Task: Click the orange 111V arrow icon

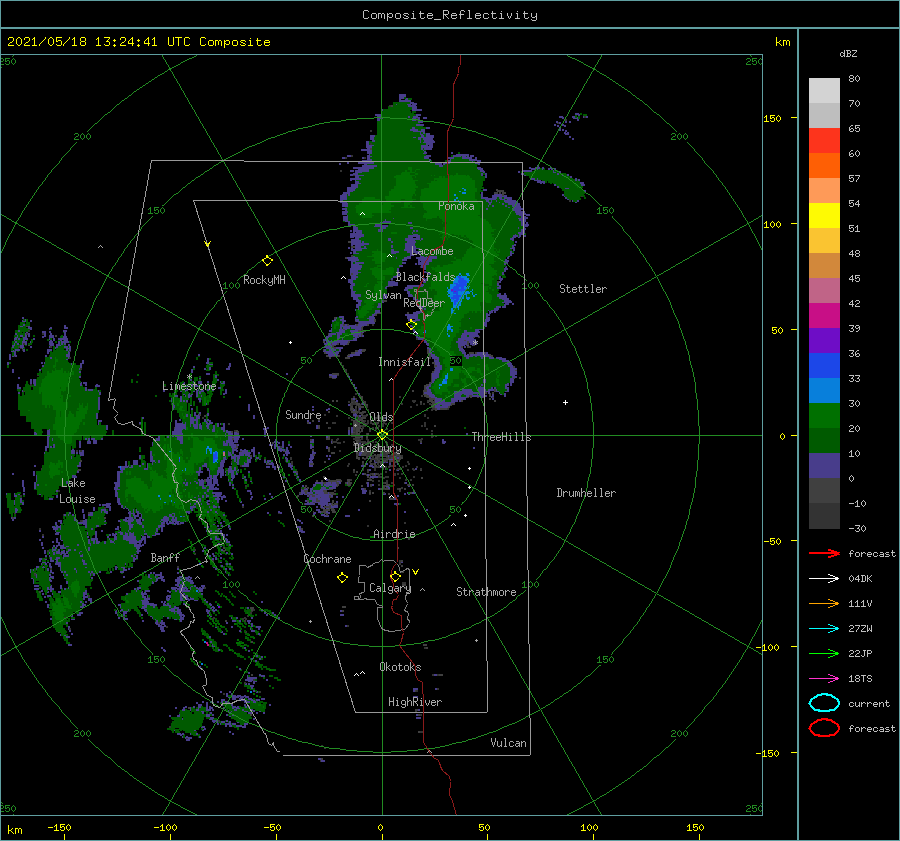Action: [x=824, y=603]
